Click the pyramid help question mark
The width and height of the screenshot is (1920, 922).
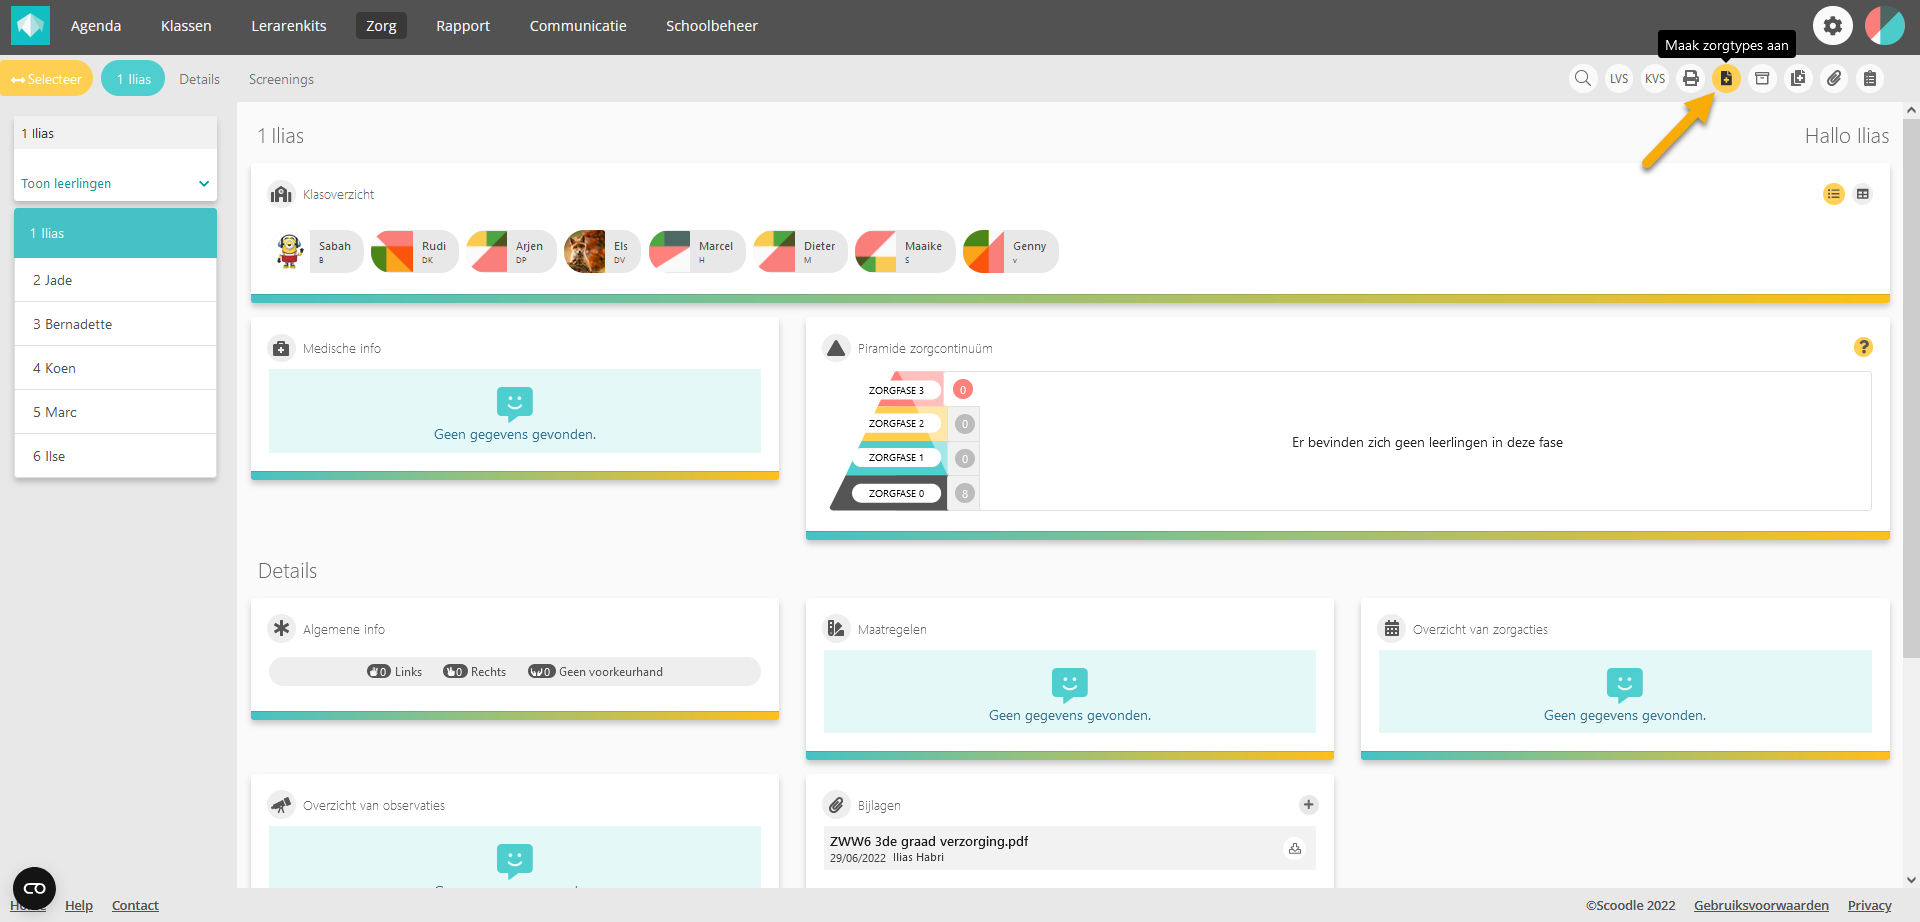(1863, 347)
